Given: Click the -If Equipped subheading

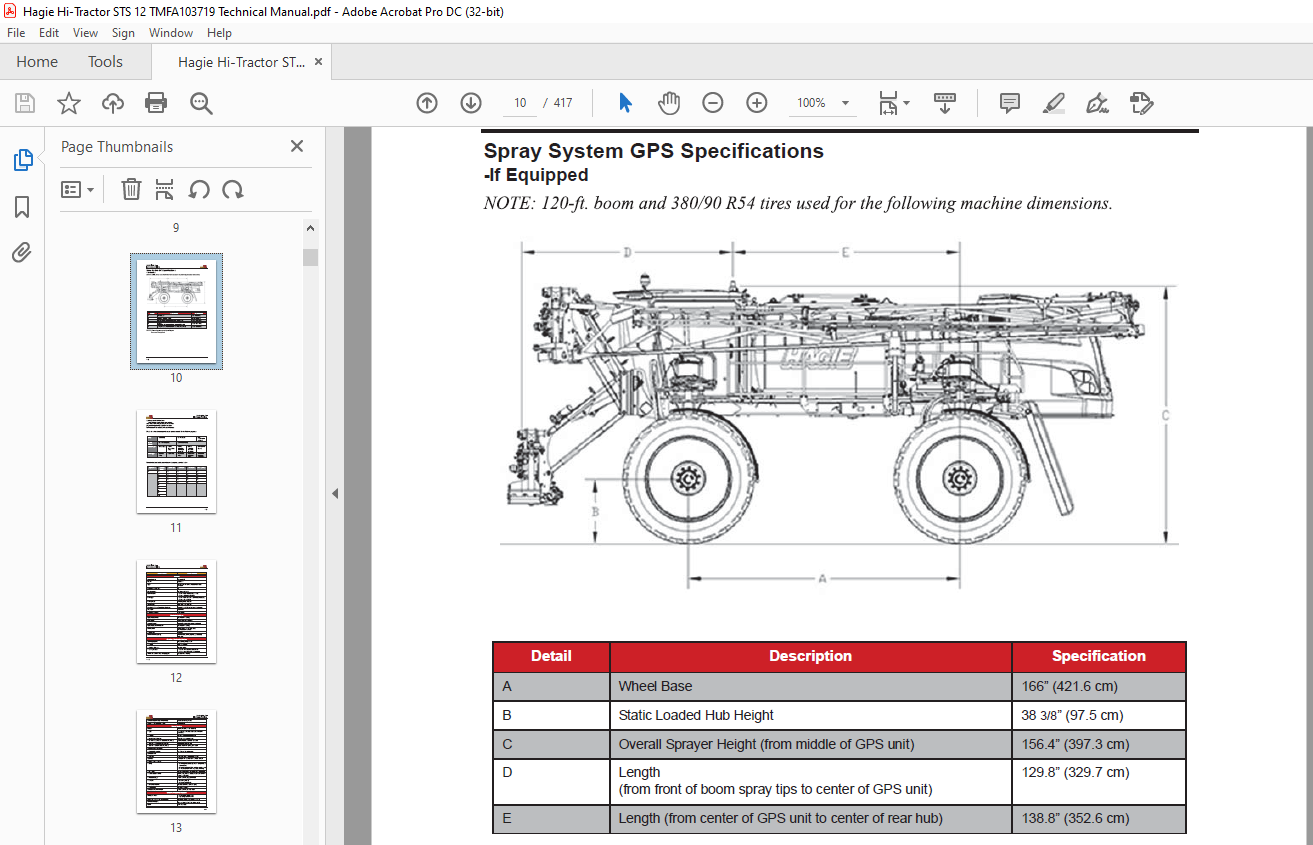Looking at the screenshot, I should pyautogui.click(x=536, y=176).
